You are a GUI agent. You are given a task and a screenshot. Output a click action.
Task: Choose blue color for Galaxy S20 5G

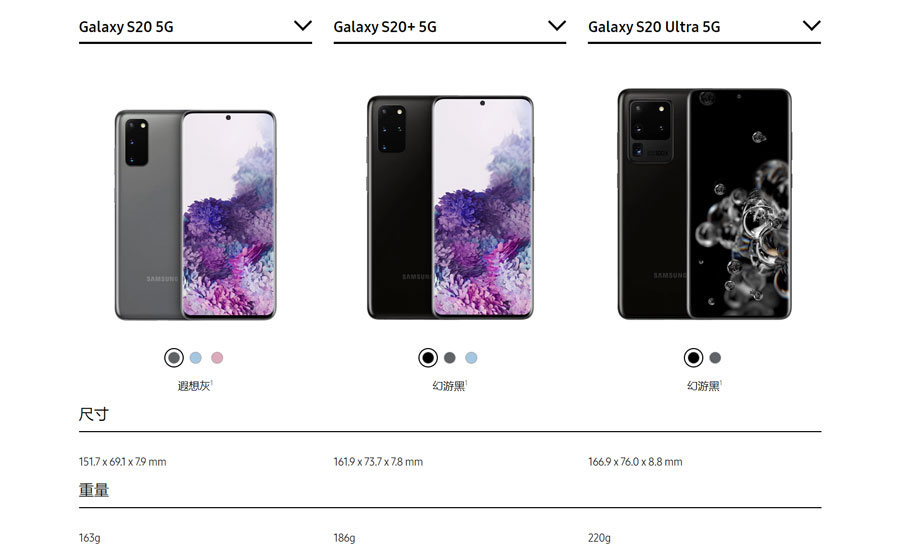coord(196,358)
